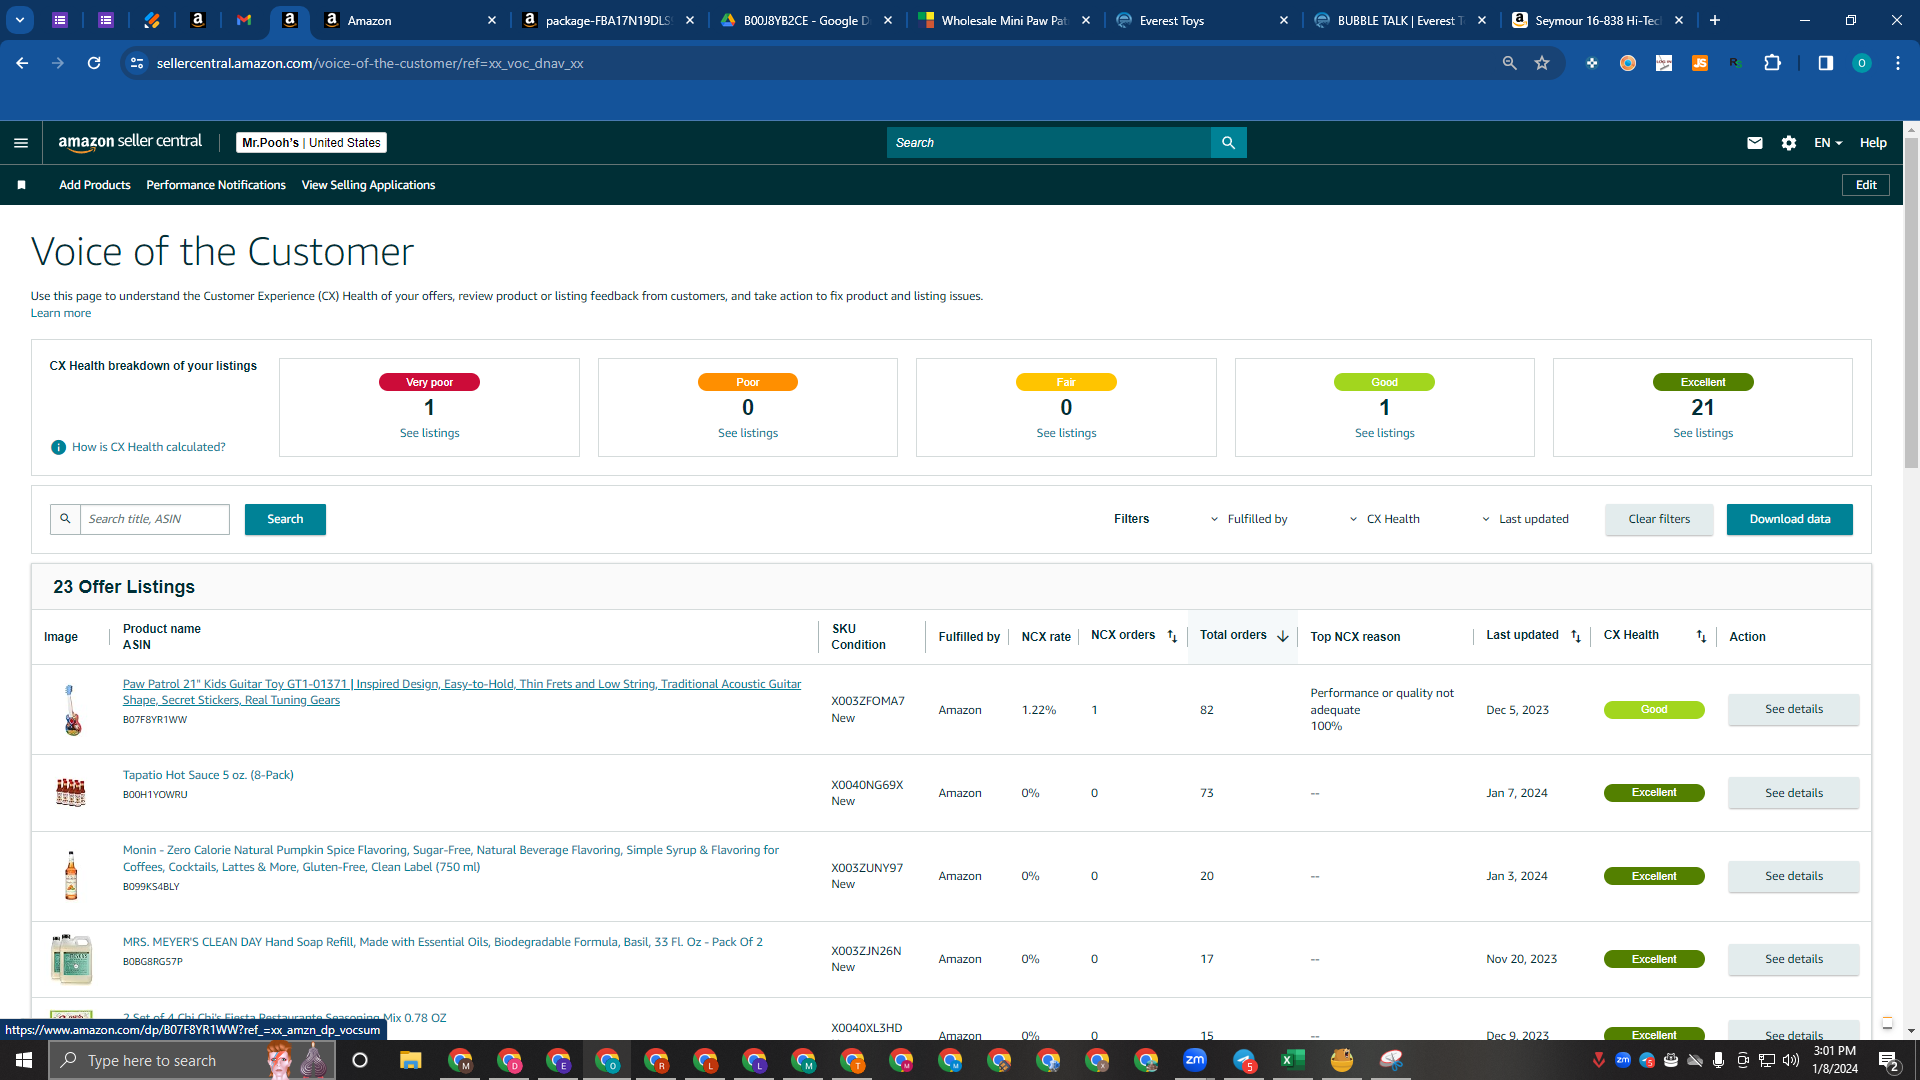Viewport: 1920px width, 1080px height.
Task: Open File Explorer from the taskbar
Action: (x=410, y=1060)
